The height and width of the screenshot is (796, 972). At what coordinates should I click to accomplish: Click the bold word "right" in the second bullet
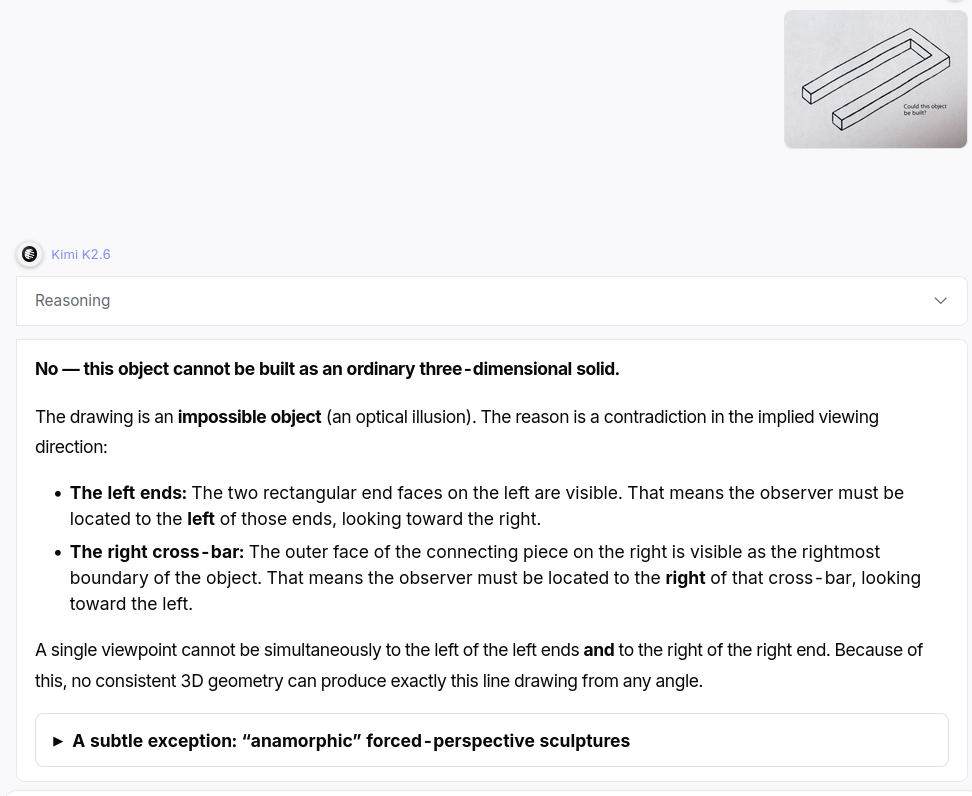(x=685, y=578)
